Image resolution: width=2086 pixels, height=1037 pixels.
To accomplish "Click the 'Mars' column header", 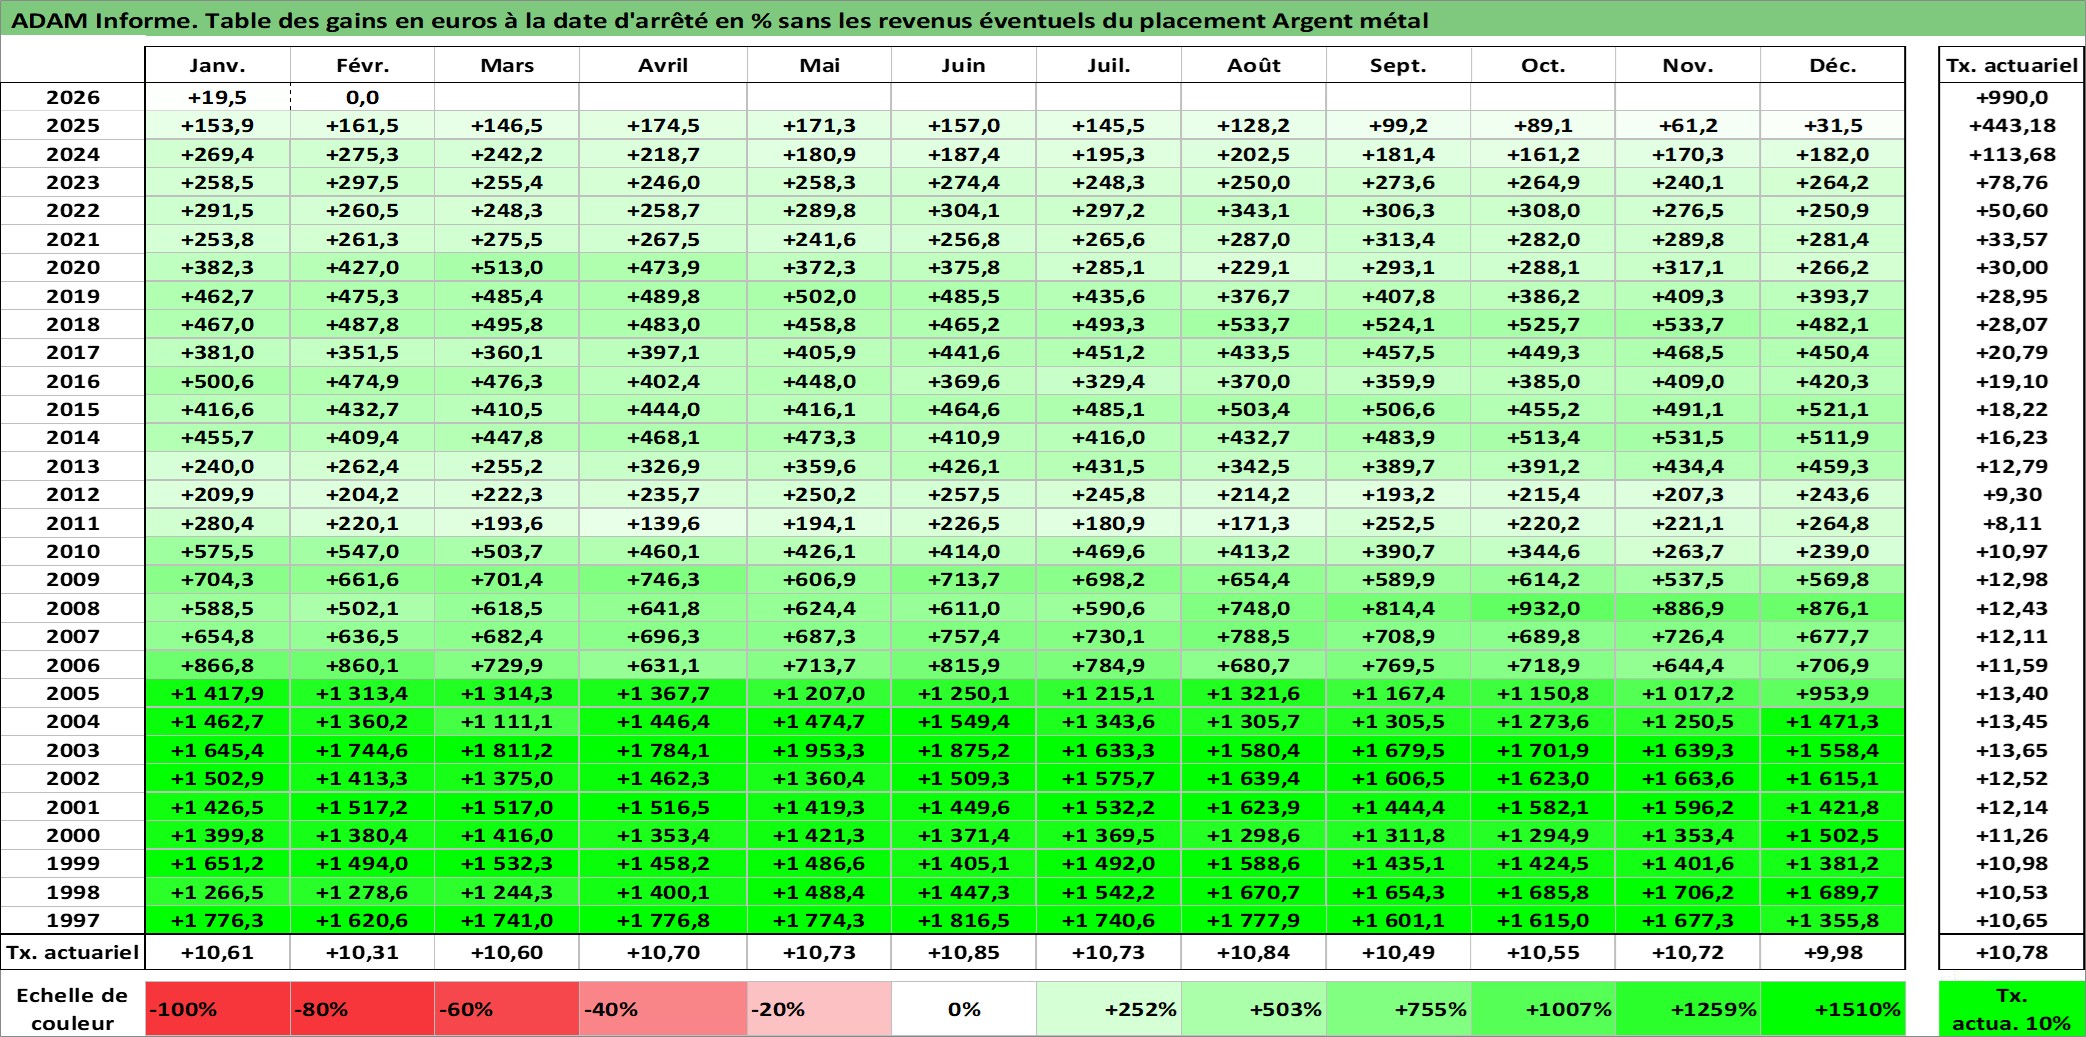I will (x=507, y=65).
